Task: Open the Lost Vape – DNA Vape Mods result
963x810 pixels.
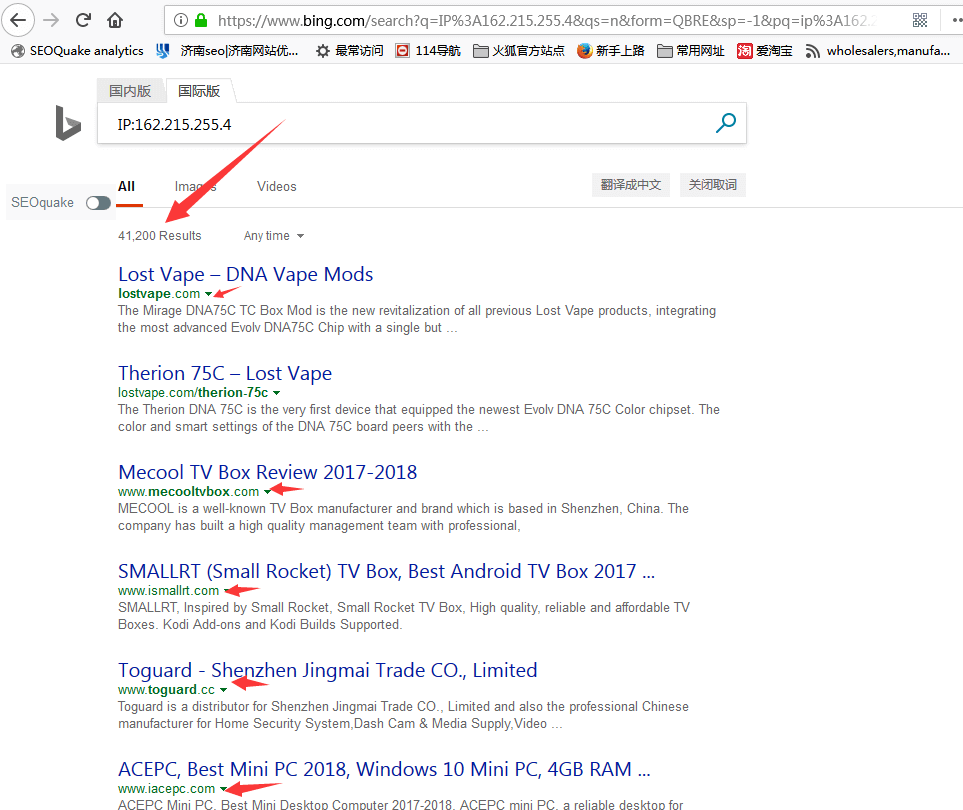Action: 246,274
